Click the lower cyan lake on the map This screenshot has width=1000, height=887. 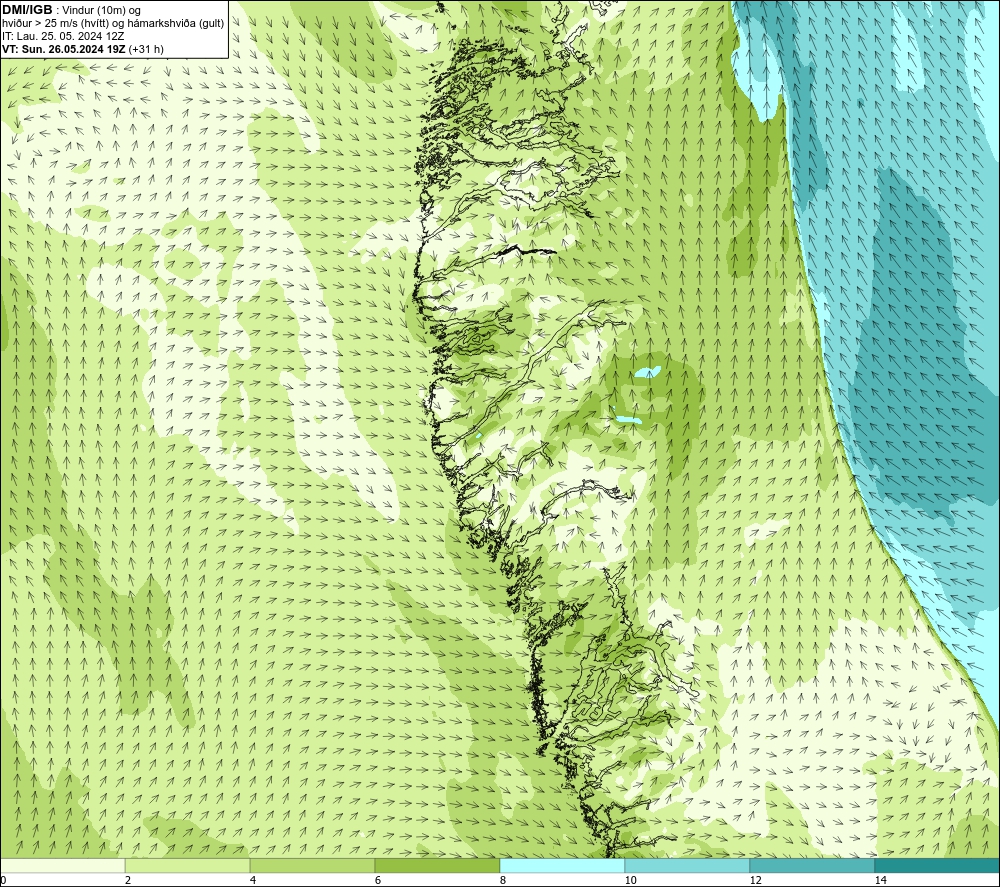pyautogui.click(x=627, y=419)
